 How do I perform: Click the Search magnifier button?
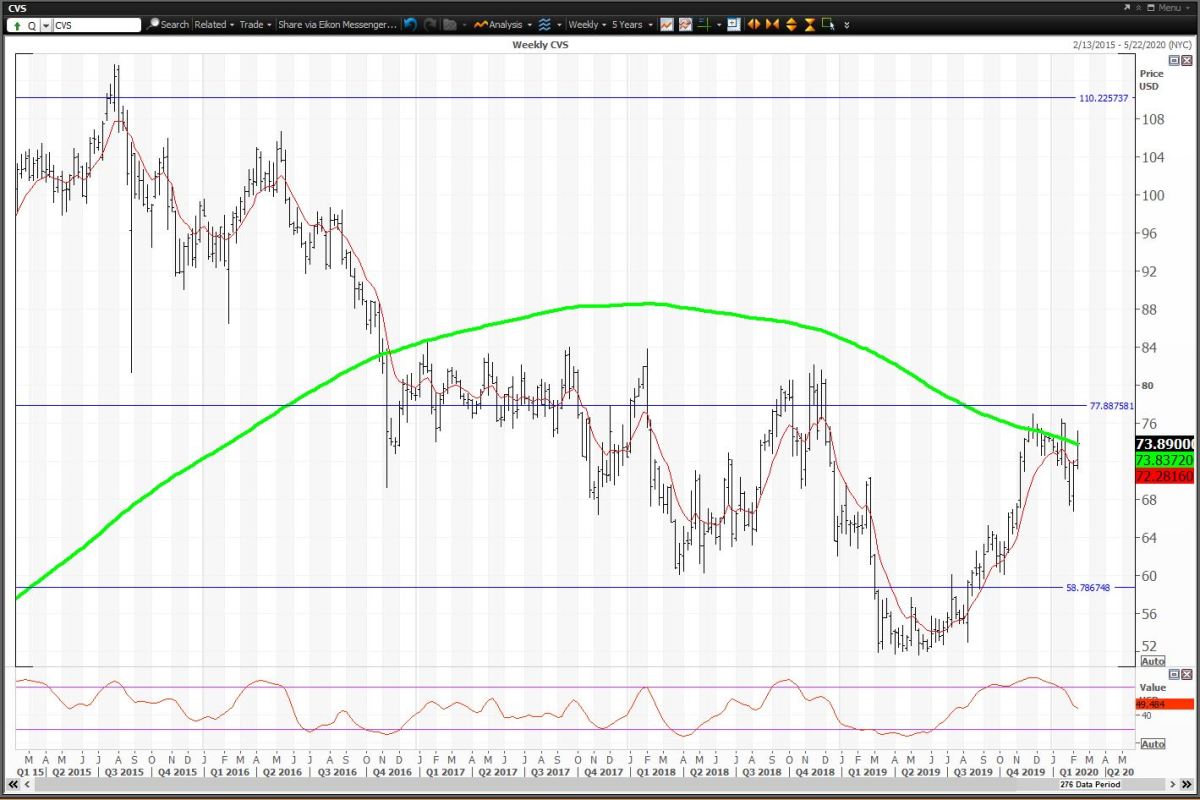168,24
